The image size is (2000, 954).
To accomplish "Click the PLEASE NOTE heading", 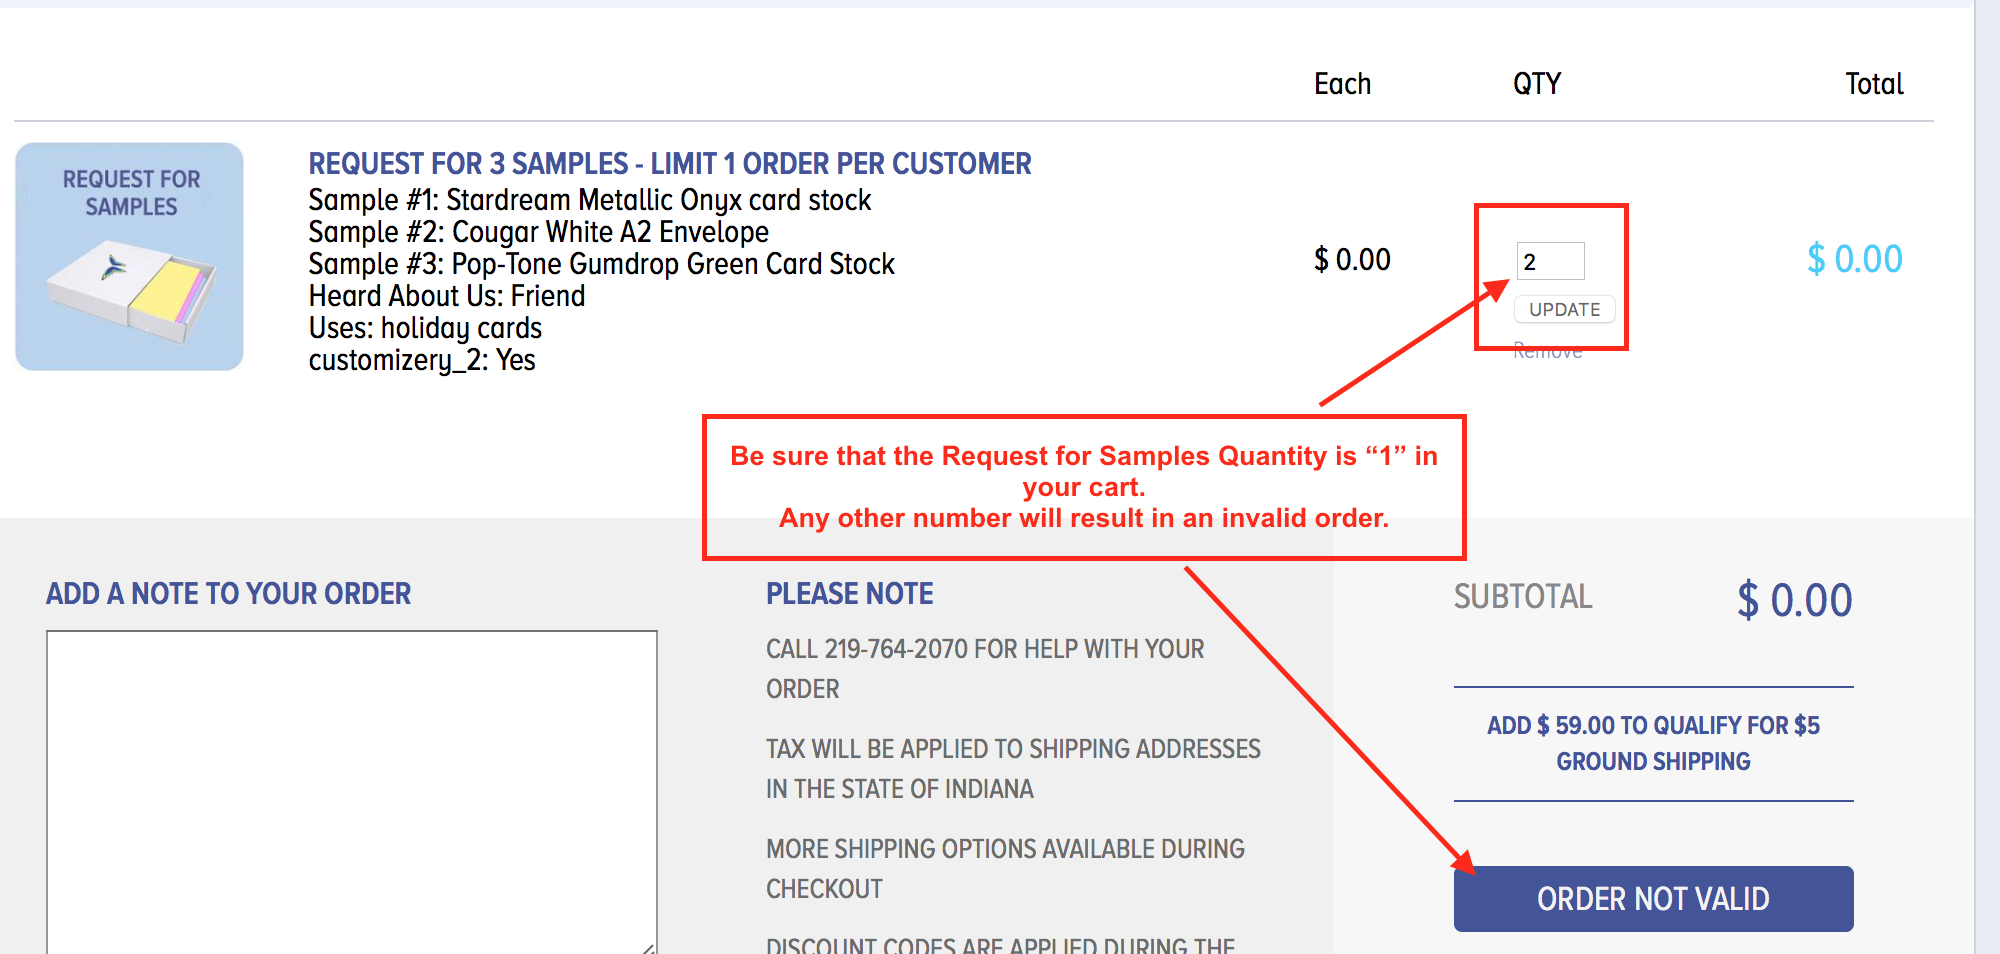I will 849,593.
